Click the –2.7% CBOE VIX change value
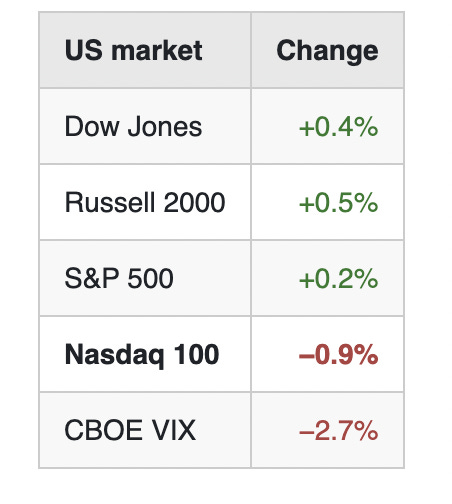Viewport: 452px width, 504px height. tap(339, 430)
